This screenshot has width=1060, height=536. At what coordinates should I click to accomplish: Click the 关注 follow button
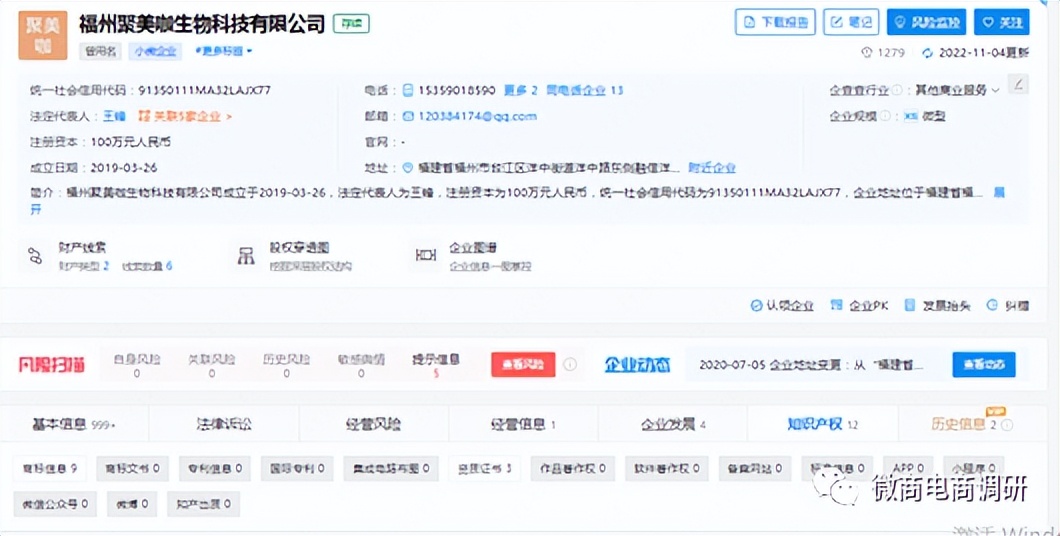(x=1002, y=22)
